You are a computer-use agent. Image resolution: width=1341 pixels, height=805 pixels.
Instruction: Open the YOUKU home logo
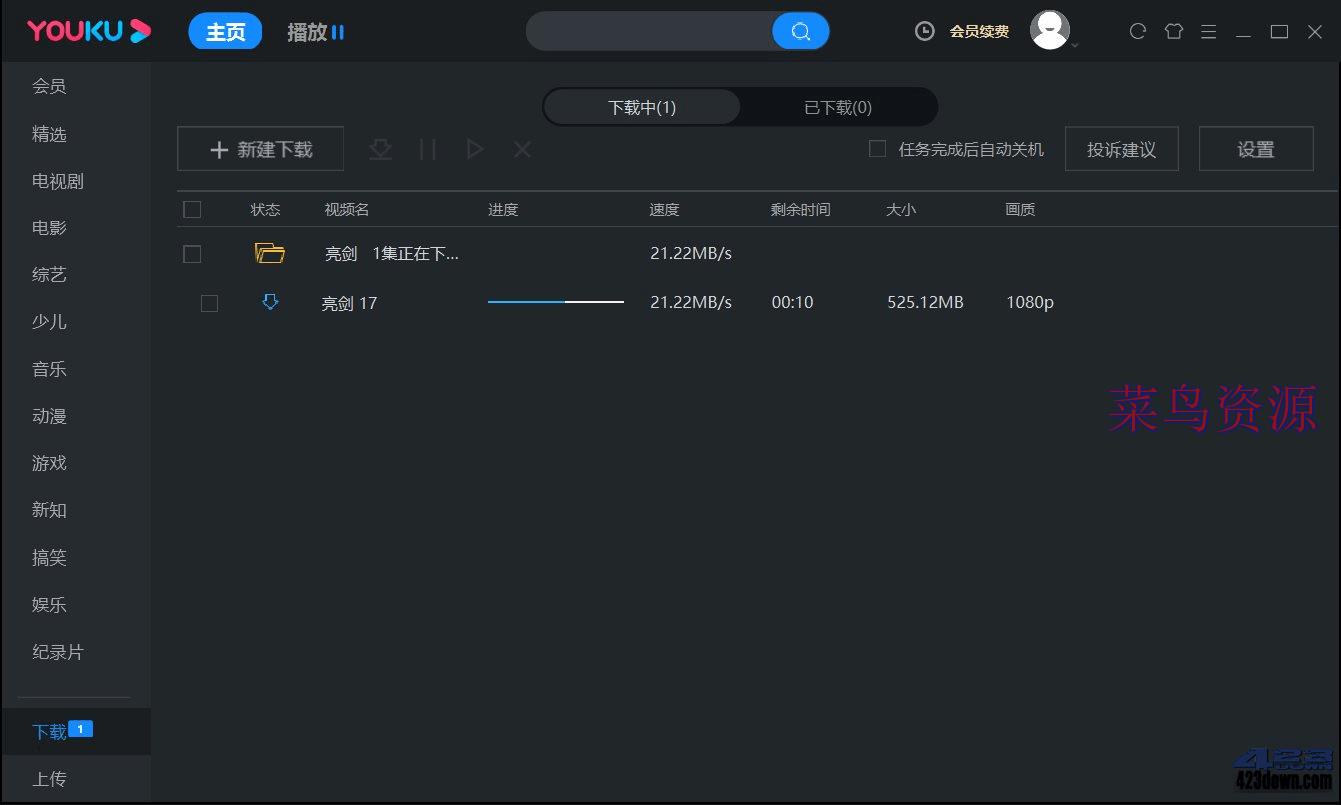pyautogui.click(x=87, y=30)
